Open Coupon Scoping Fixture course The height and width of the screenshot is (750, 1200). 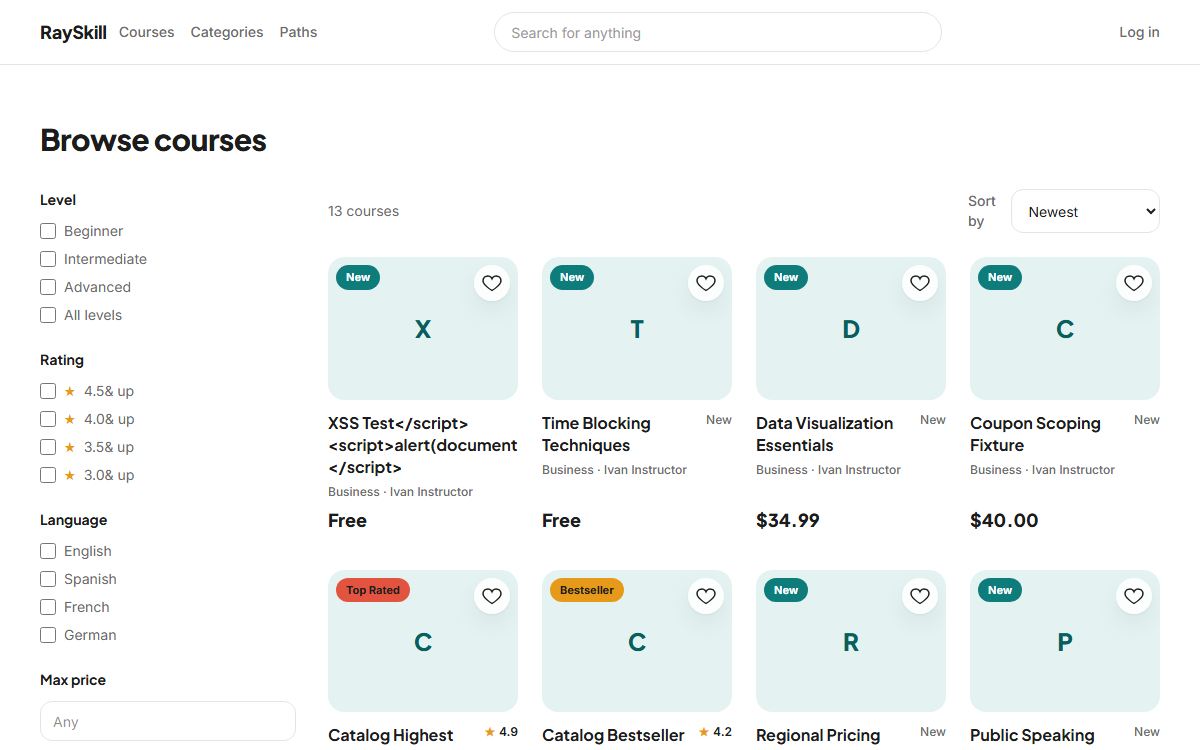click(1035, 434)
